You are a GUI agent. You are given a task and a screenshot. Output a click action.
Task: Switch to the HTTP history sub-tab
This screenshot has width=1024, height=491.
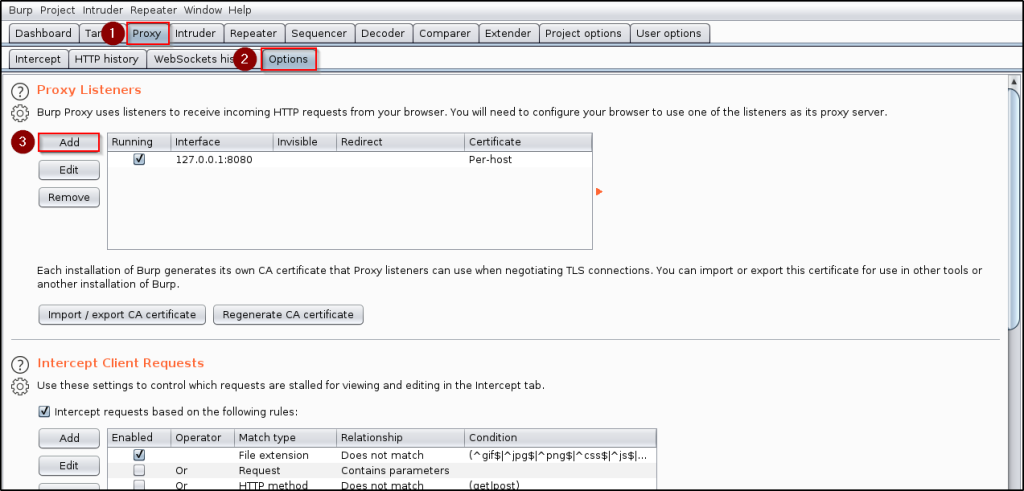coord(107,59)
